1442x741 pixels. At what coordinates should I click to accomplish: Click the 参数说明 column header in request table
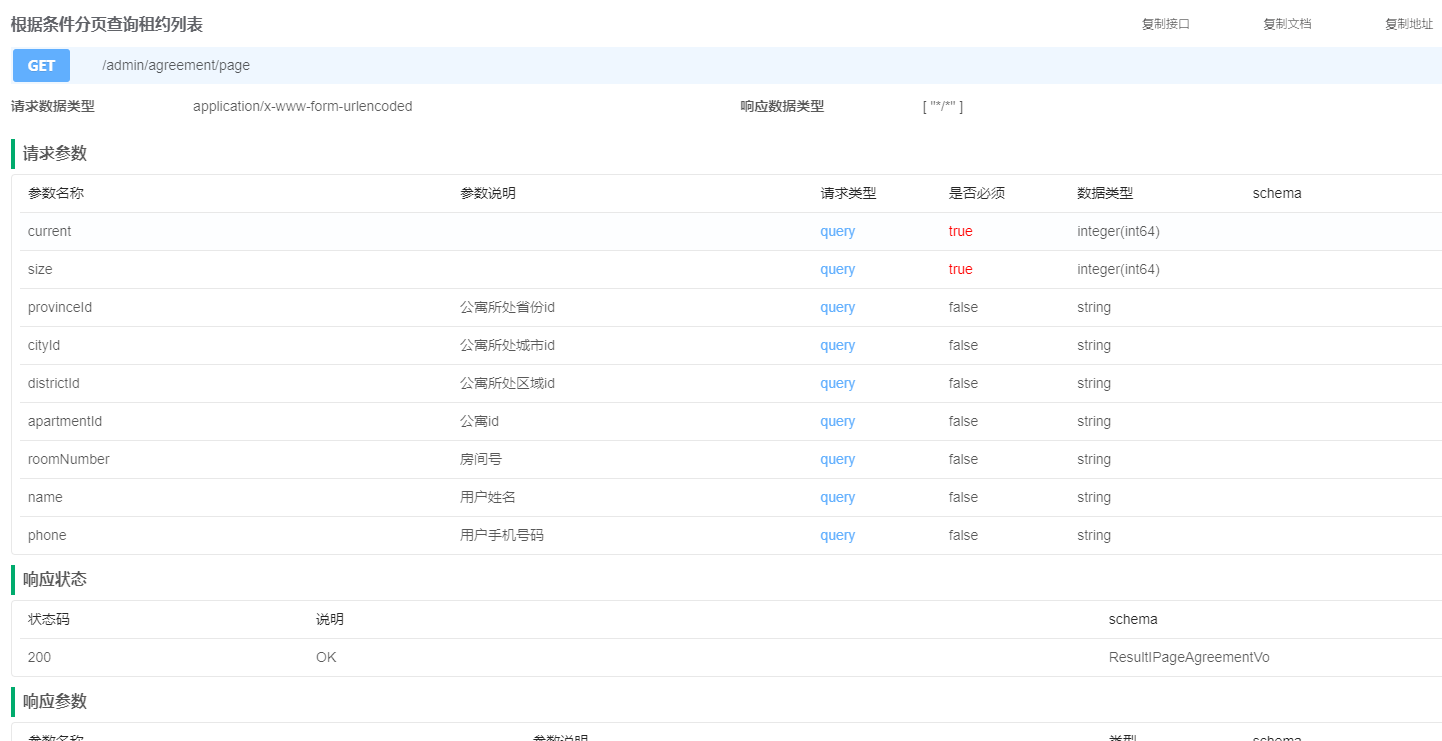[488, 193]
